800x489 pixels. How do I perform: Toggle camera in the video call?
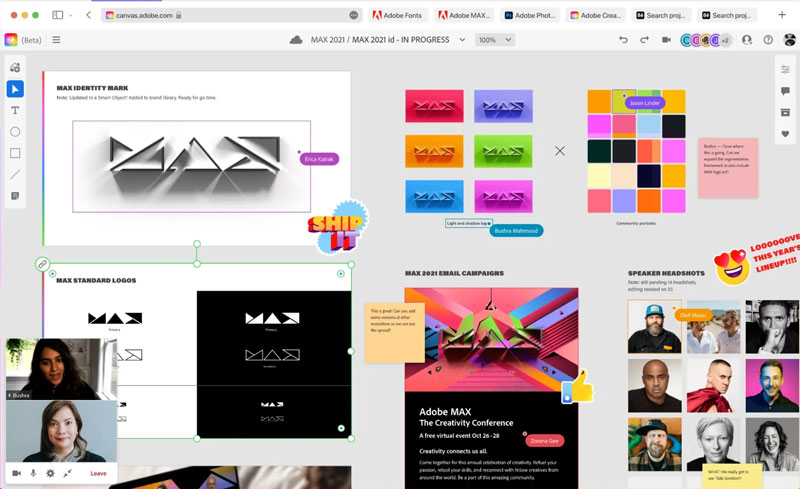click(16, 473)
